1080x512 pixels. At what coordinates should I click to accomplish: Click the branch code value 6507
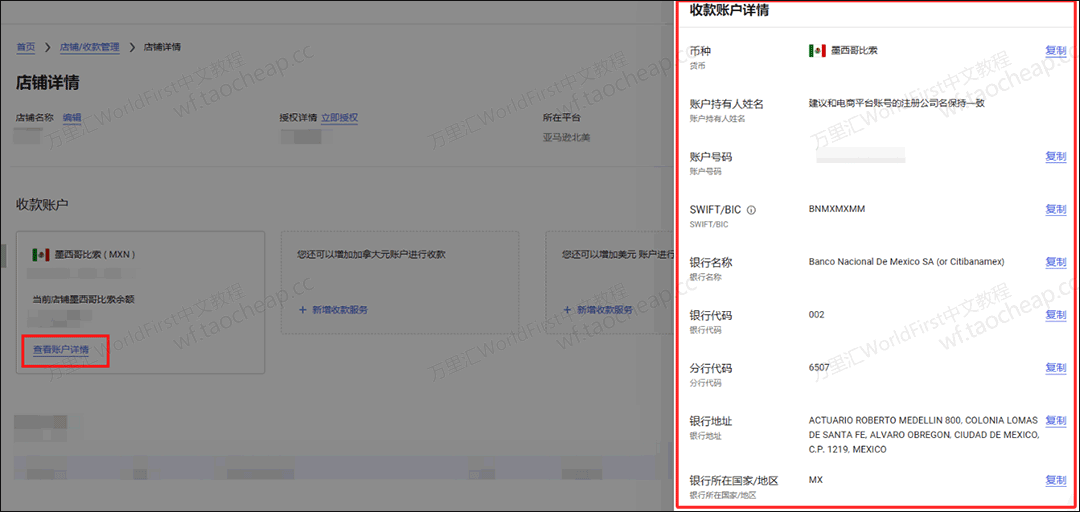click(x=819, y=367)
